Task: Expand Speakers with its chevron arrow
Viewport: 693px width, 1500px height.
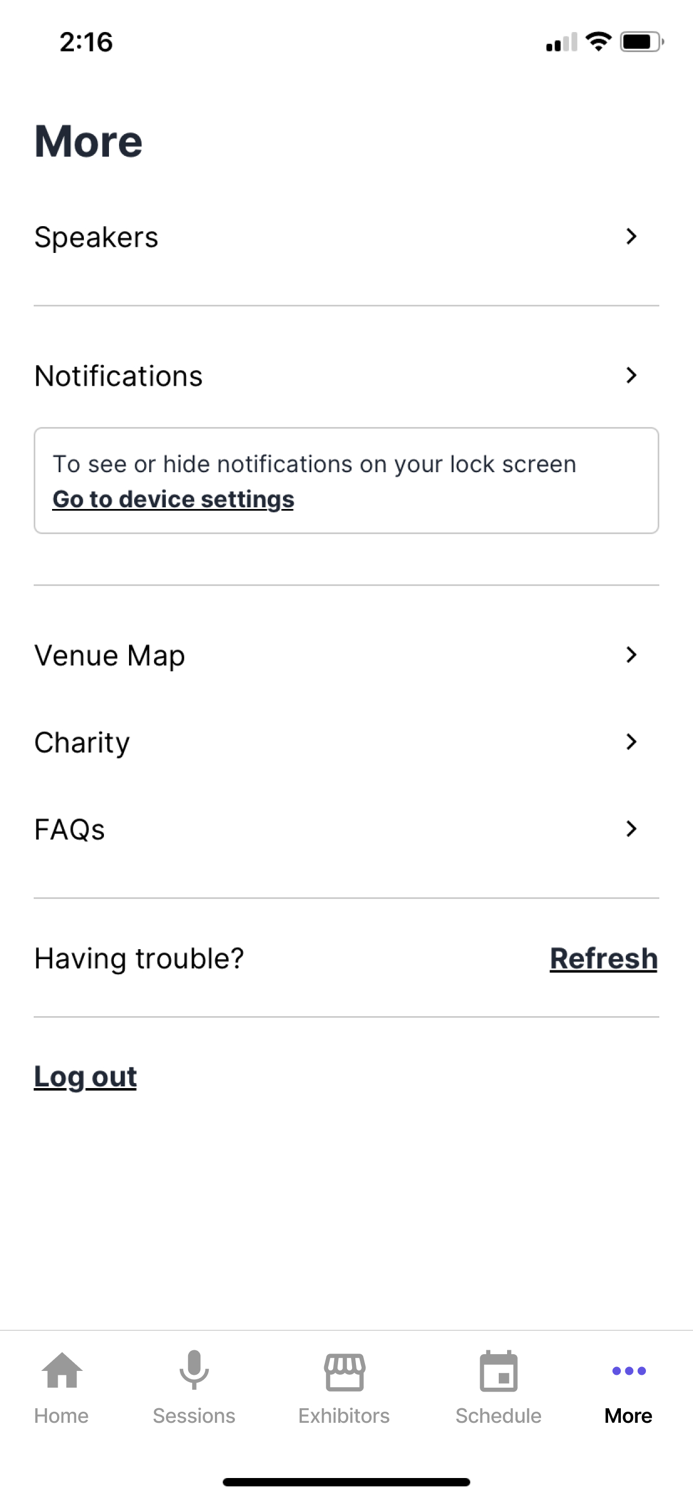Action: click(631, 236)
